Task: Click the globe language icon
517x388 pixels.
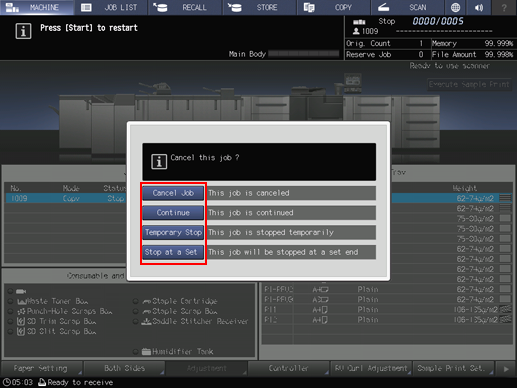Action: click(455, 7)
